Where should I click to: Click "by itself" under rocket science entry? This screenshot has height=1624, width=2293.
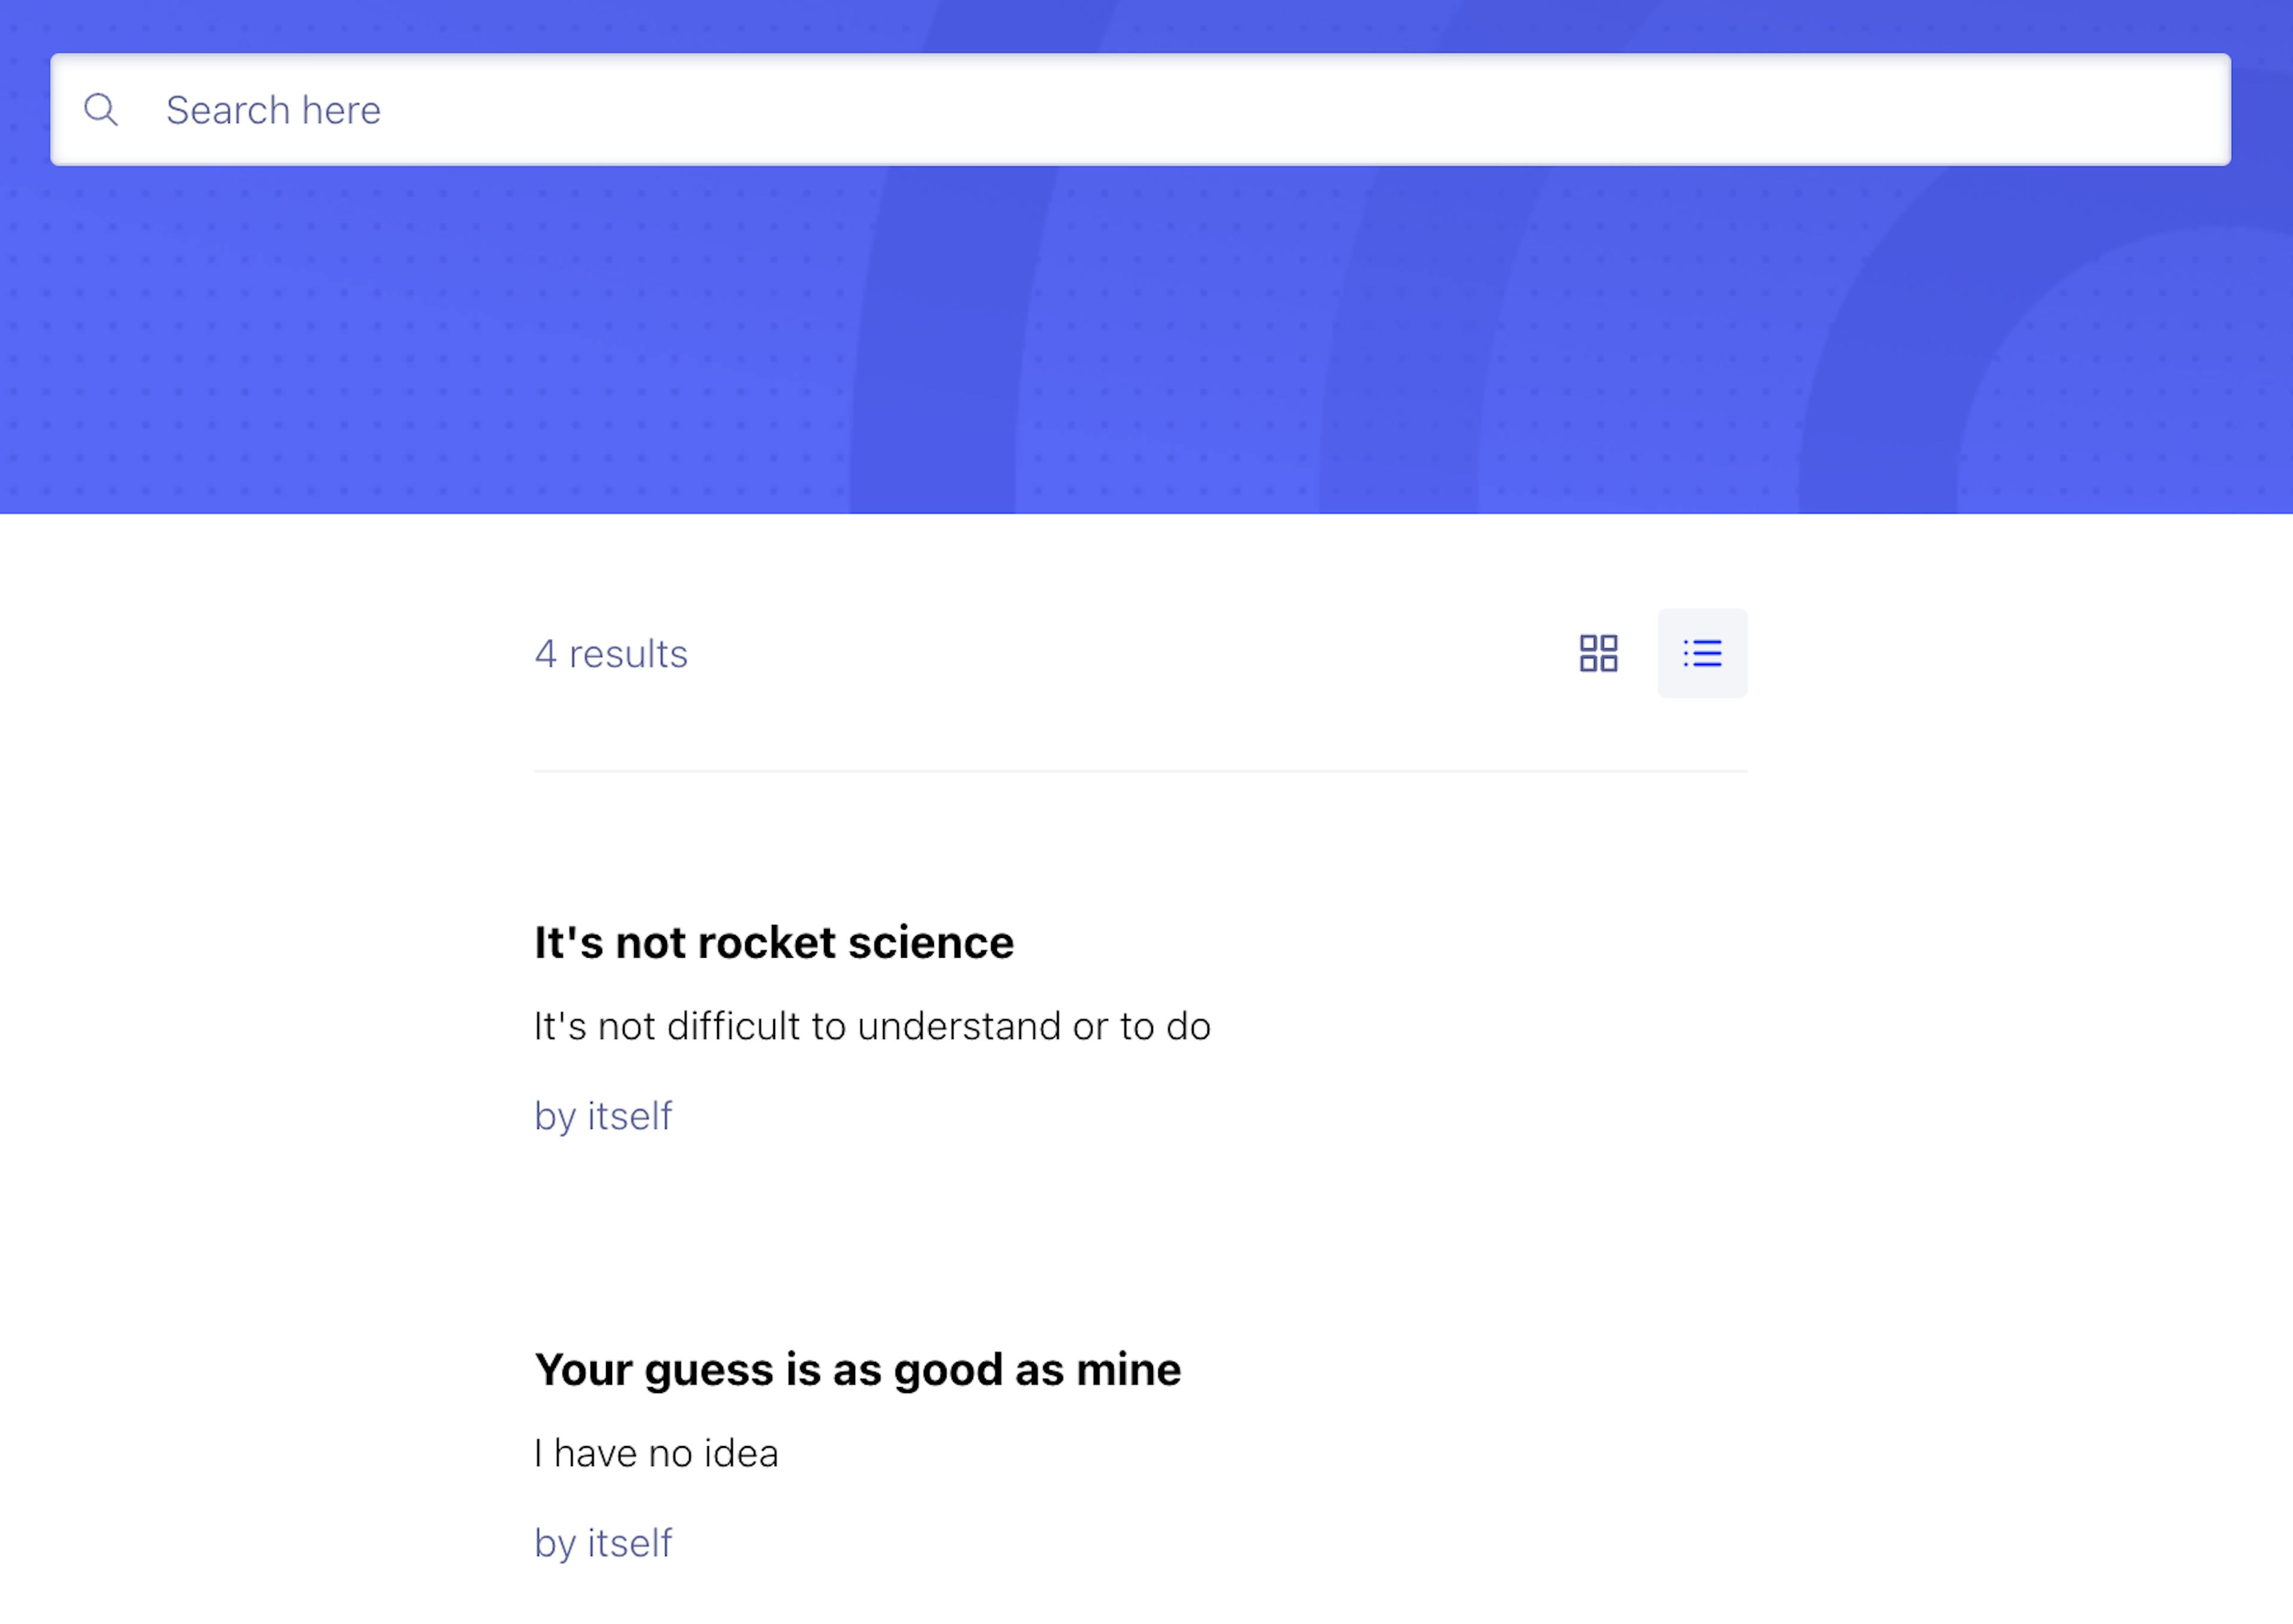click(x=603, y=1116)
